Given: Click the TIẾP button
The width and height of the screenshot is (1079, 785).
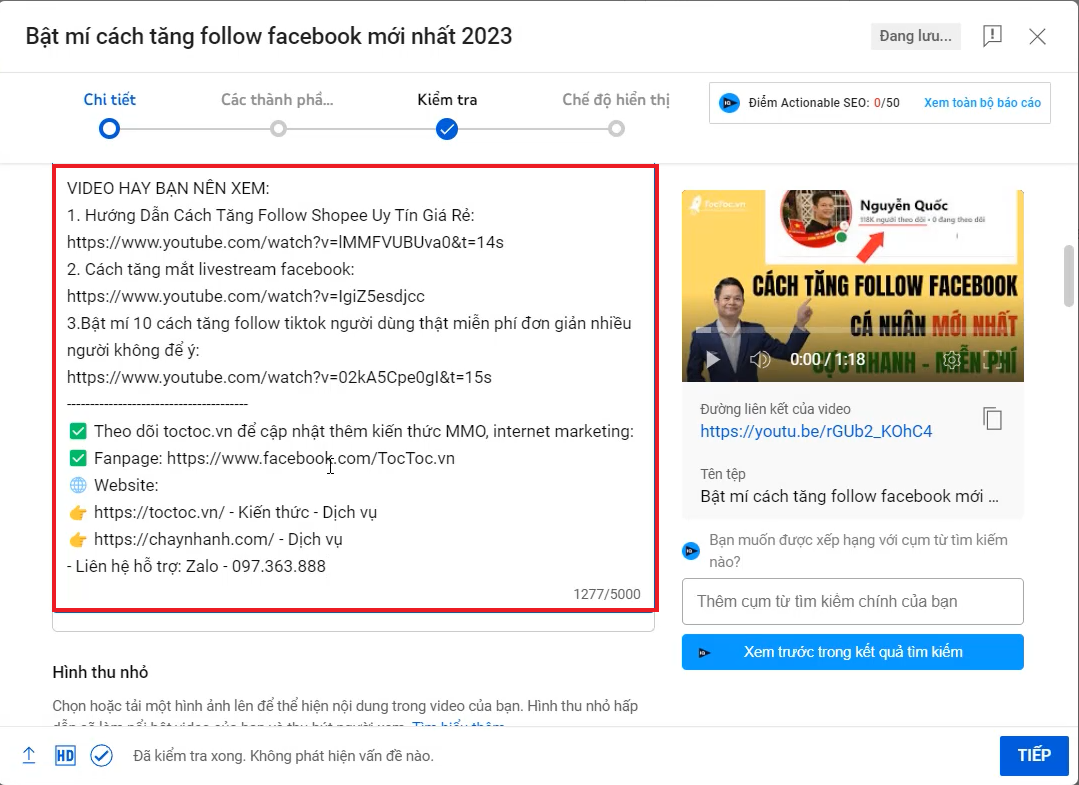Looking at the screenshot, I should click(1033, 755).
